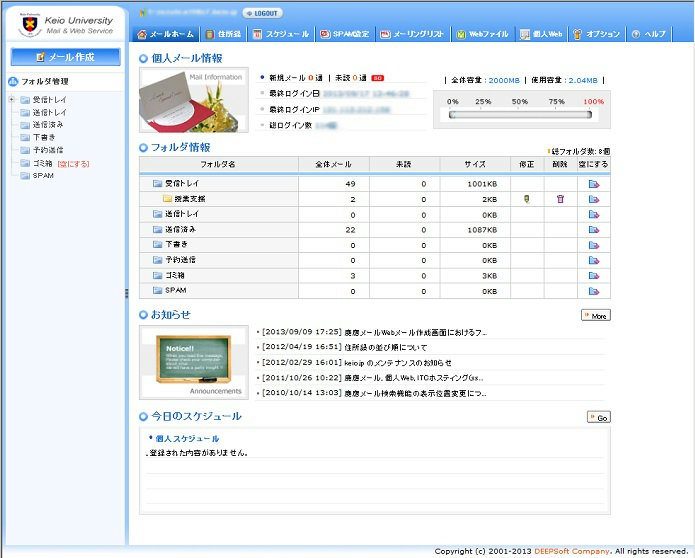The image size is (695, 558).
Task: Click the フォルダ管理 icon in sidebar
Action: (x=12, y=81)
